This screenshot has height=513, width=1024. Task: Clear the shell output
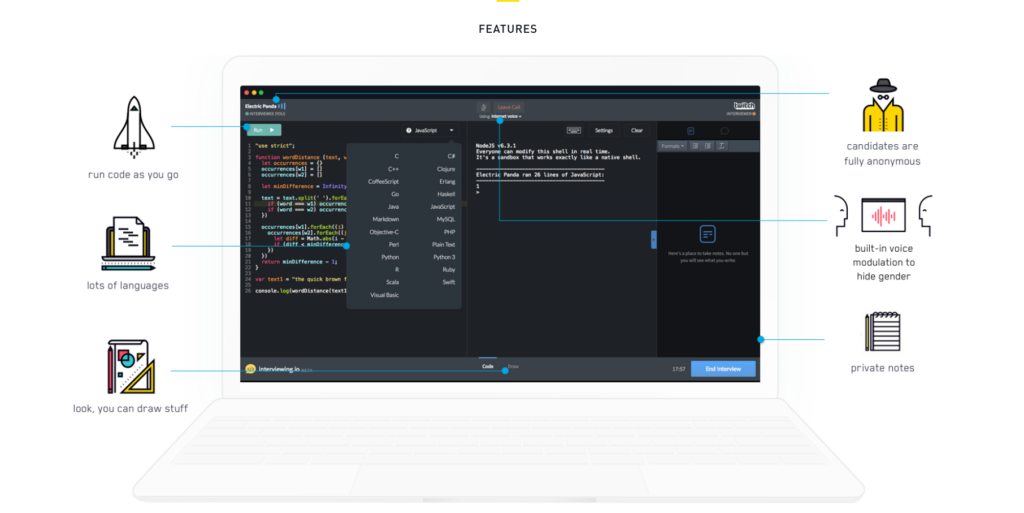click(x=637, y=130)
